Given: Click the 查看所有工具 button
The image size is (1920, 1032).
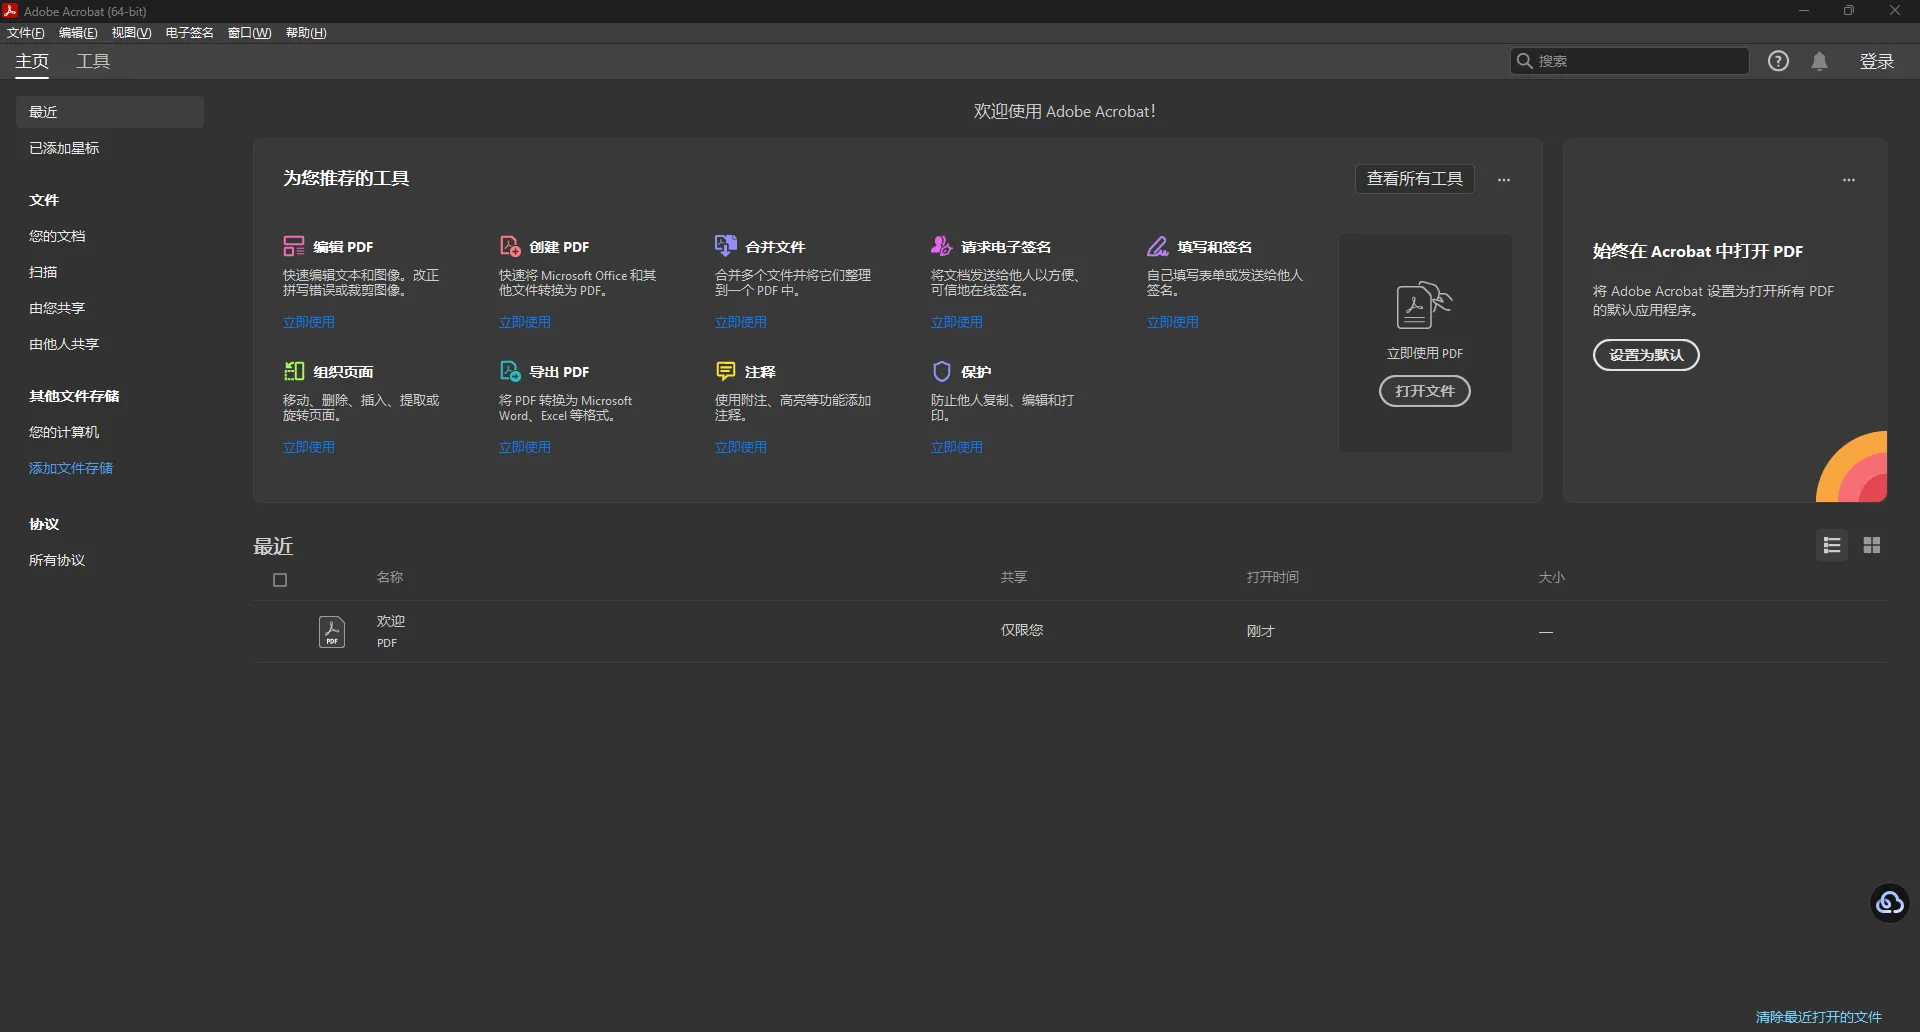Looking at the screenshot, I should point(1414,179).
